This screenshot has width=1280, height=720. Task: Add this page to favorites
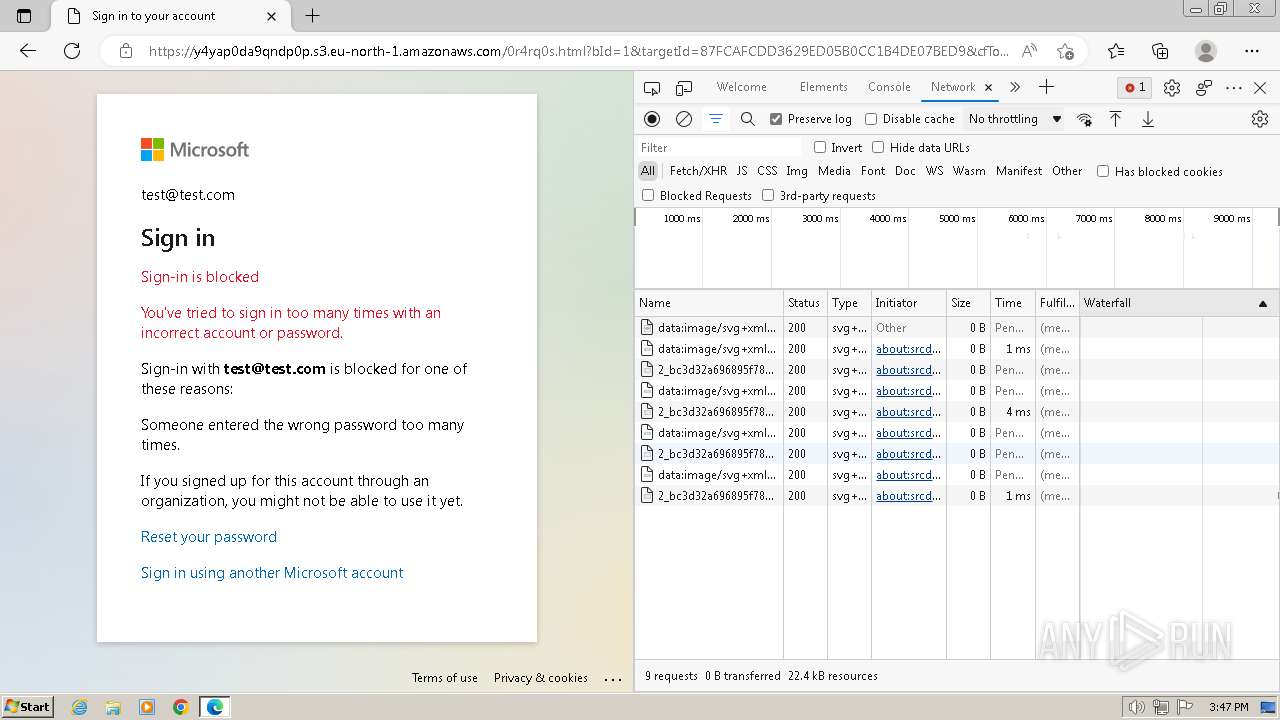(1065, 51)
